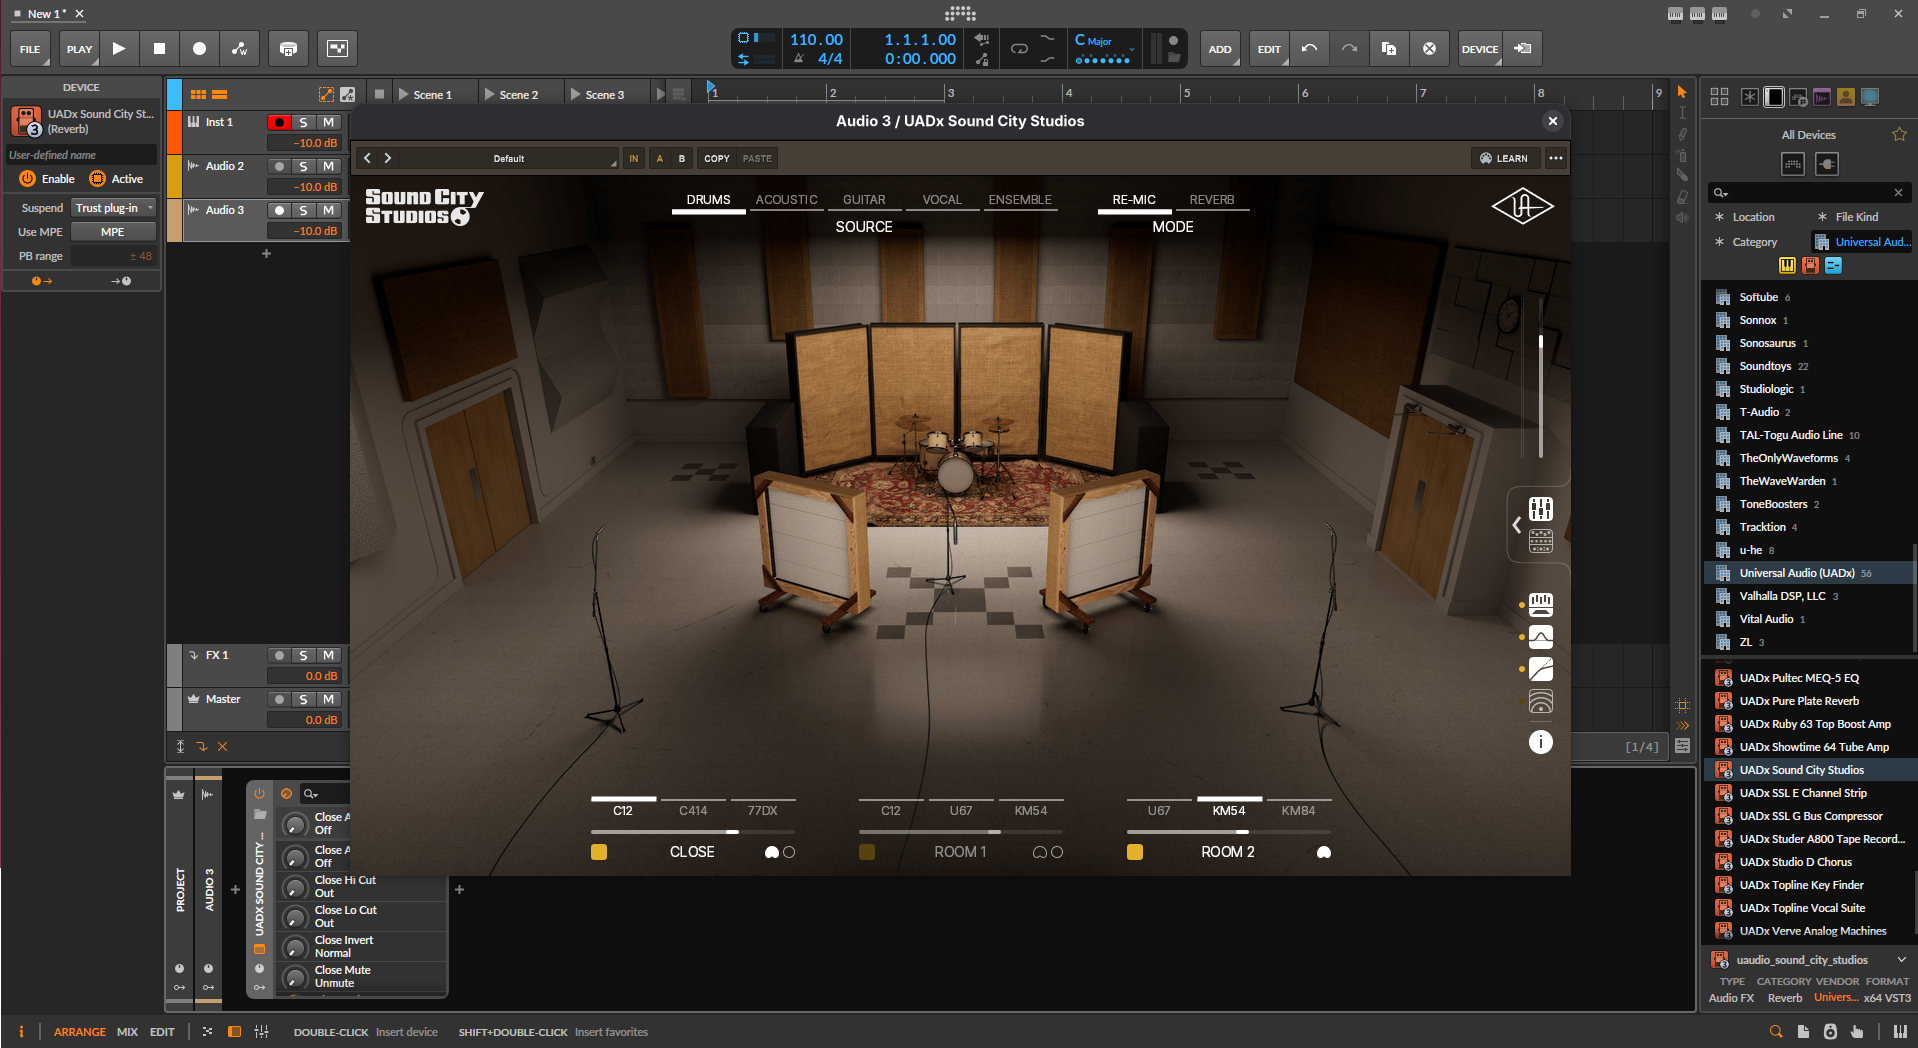This screenshot has height=1048, width=1918.
Task: Click the COPY button in plugin header
Action: tap(716, 158)
